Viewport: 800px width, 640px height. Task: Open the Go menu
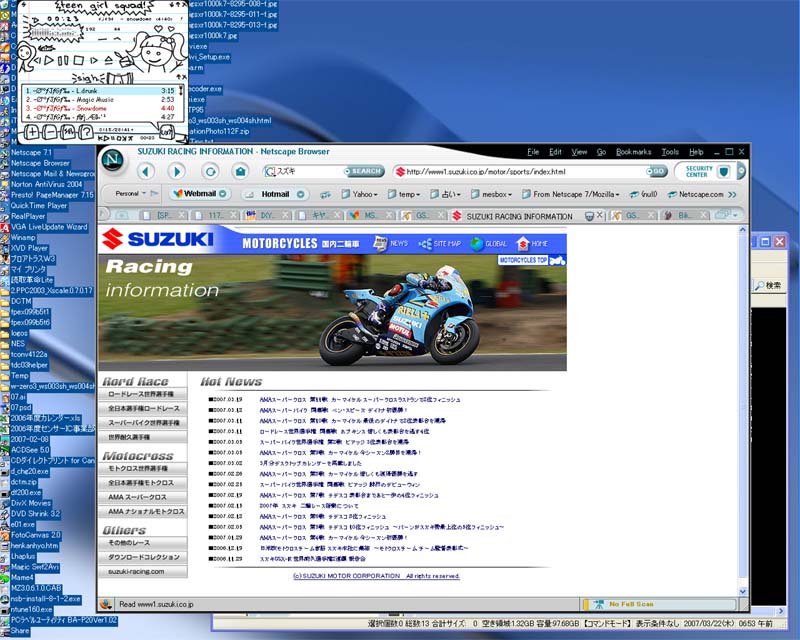(602, 152)
